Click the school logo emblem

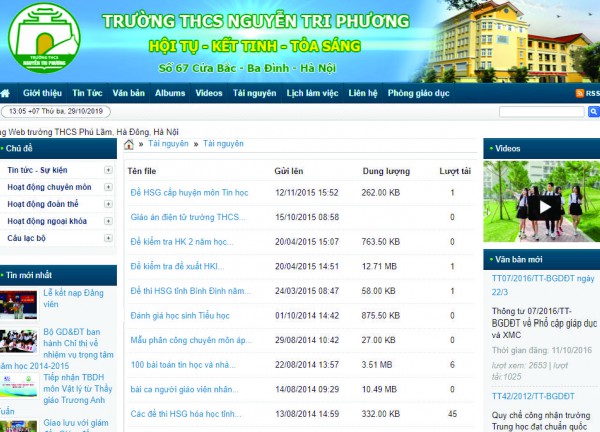(x=44, y=38)
